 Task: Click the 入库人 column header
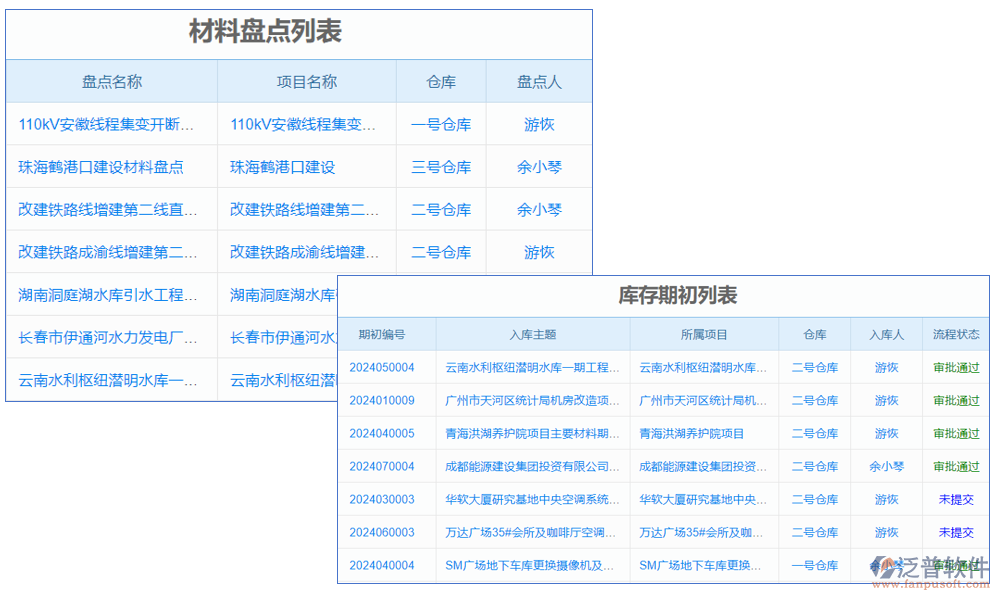(885, 333)
